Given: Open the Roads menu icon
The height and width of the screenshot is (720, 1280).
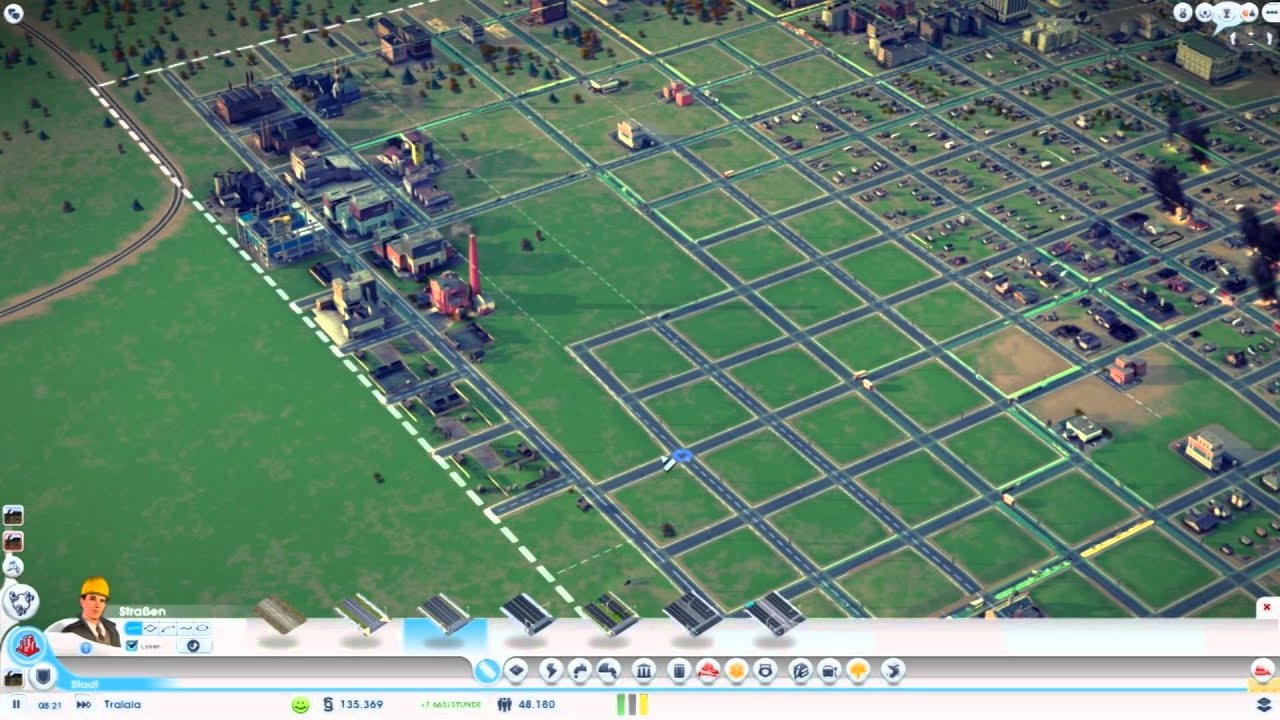Looking at the screenshot, I should pyautogui.click(x=486, y=671).
